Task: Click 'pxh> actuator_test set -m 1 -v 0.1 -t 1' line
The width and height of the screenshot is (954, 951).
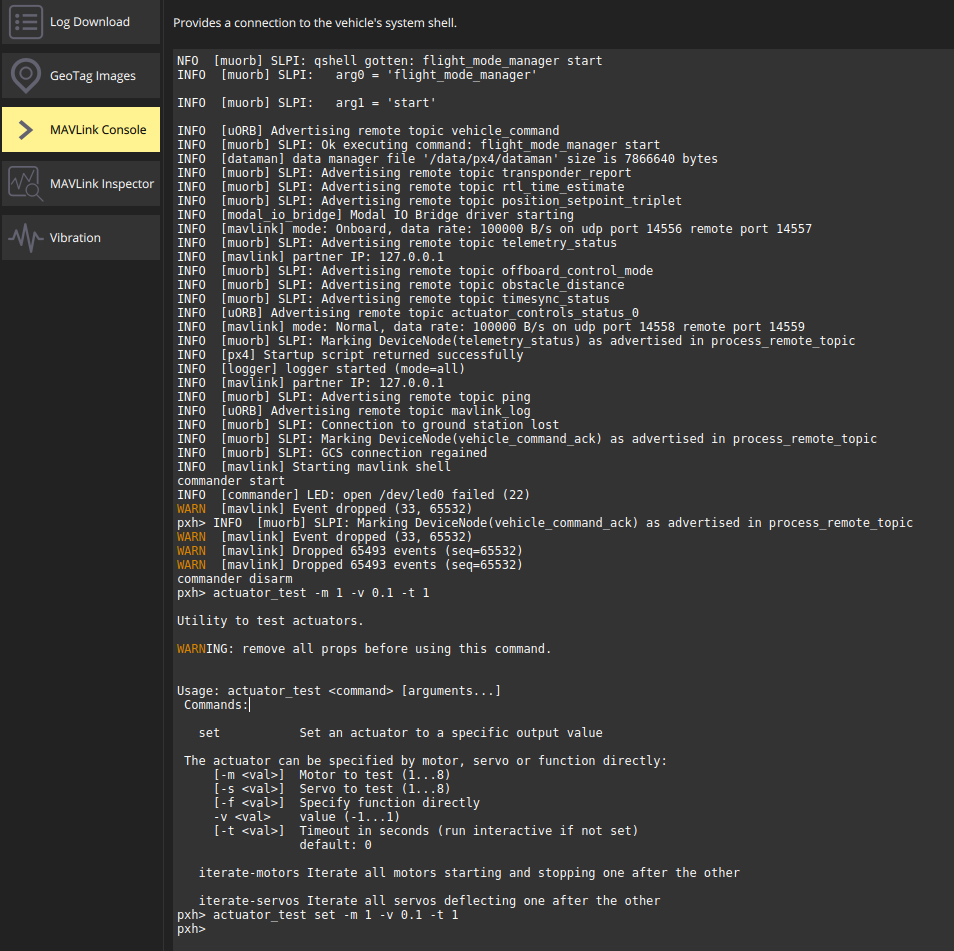Action: click(x=318, y=914)
